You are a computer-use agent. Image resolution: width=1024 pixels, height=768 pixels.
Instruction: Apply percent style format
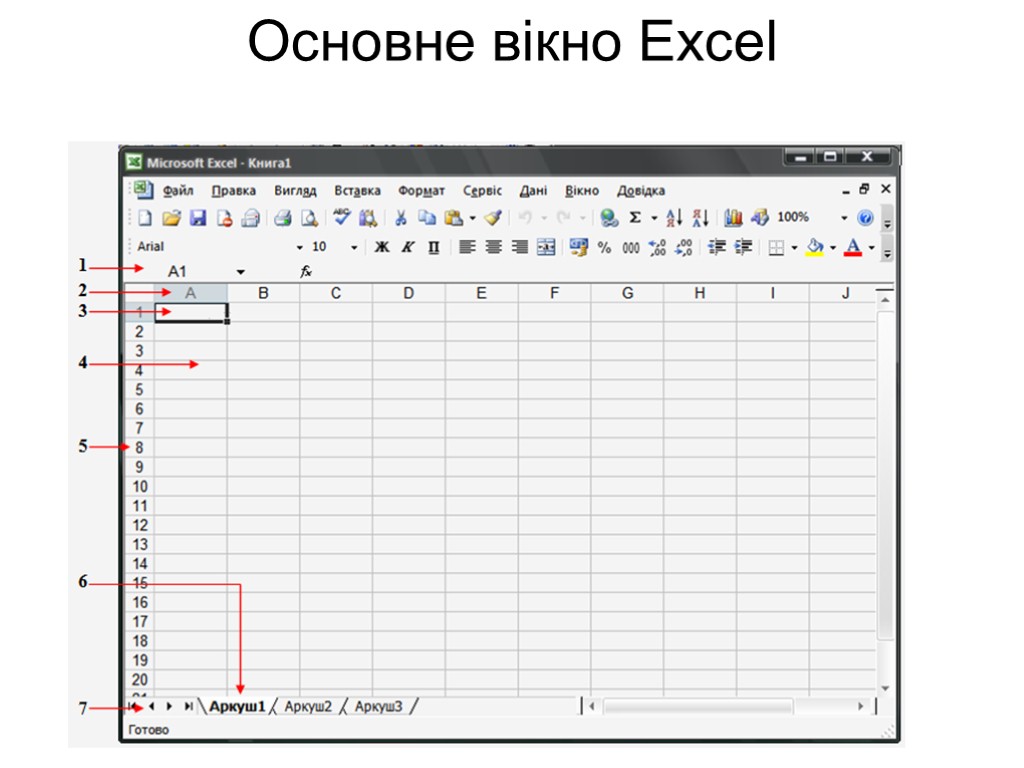604,248
